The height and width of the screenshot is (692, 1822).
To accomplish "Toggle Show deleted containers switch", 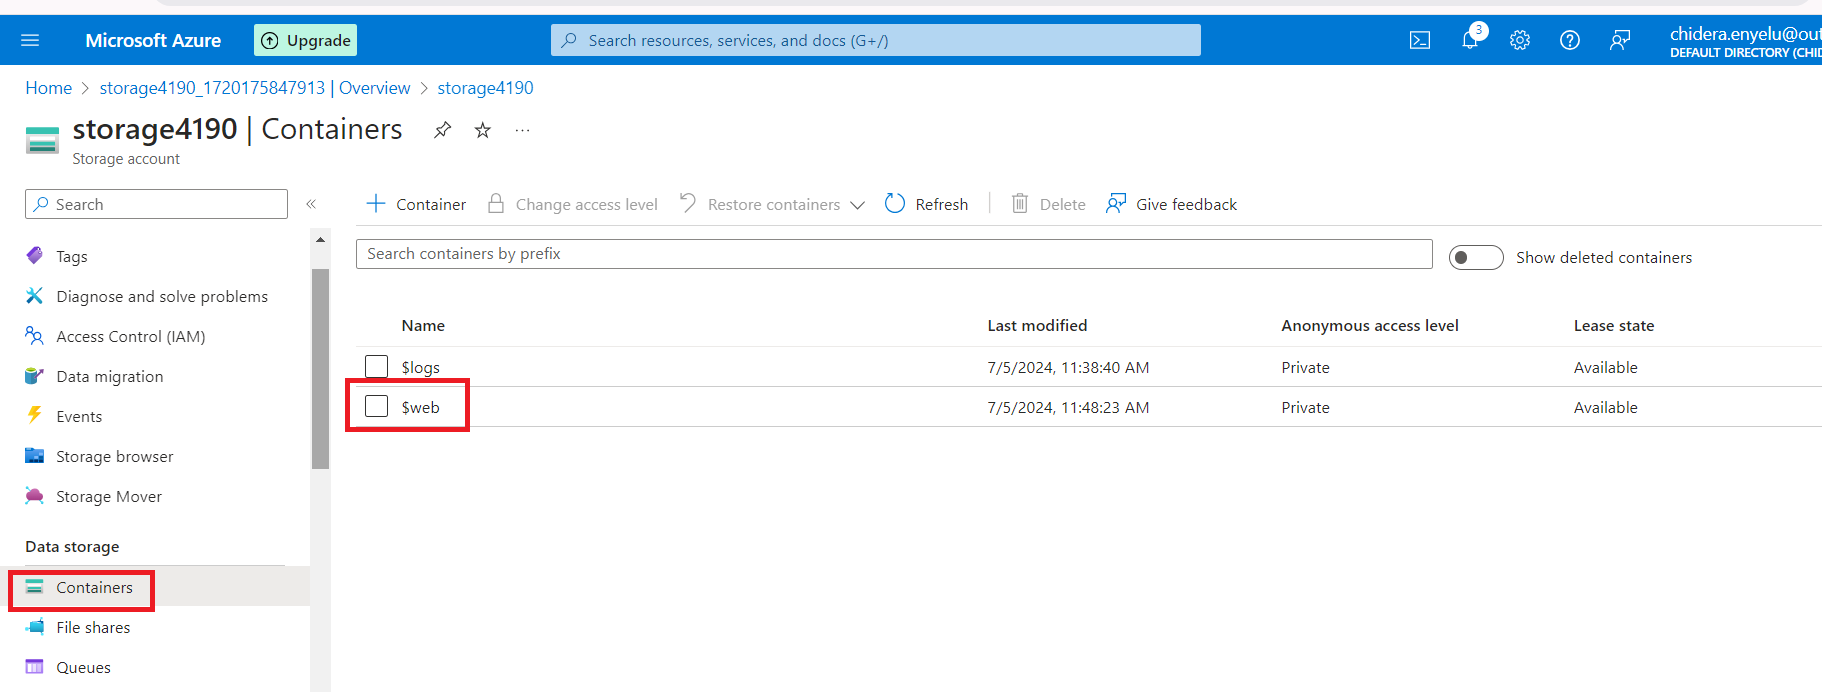I will (1476, 257).
